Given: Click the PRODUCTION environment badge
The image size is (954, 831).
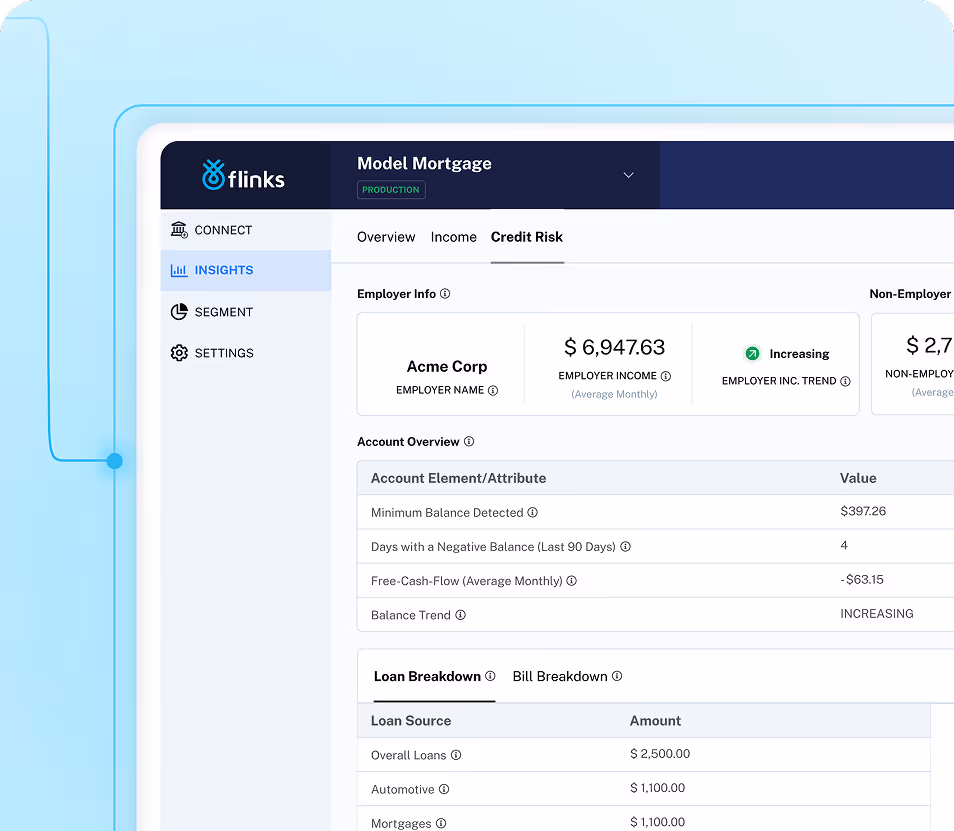Looking at the screenshot, I should click(x=391, y=190).
